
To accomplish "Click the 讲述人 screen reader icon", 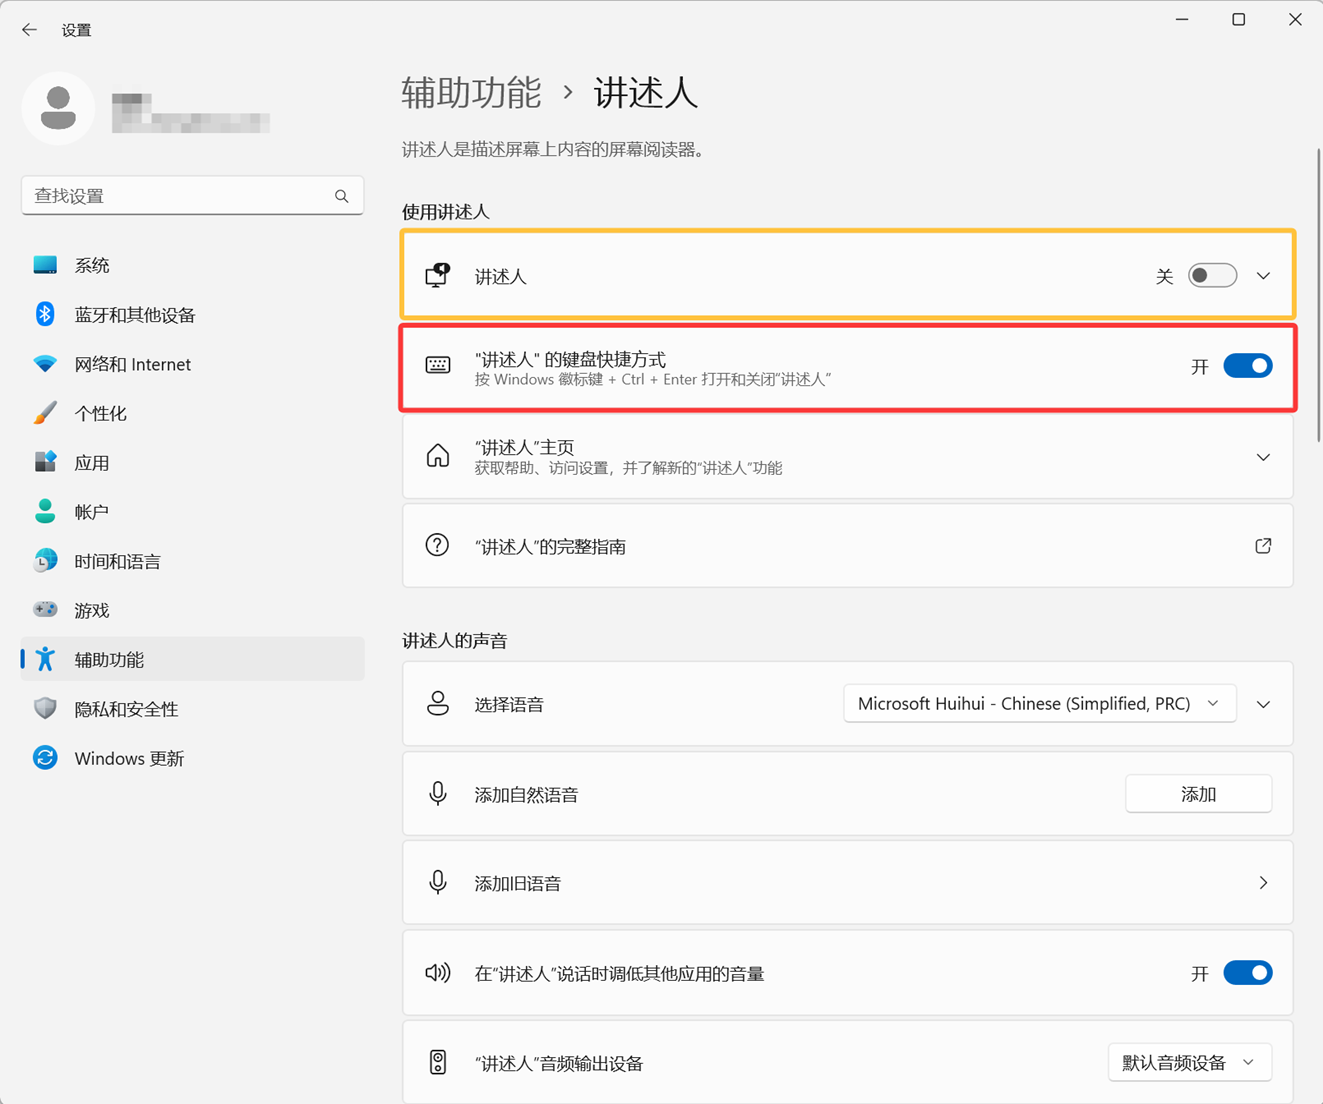I will (x=438, y=275).
